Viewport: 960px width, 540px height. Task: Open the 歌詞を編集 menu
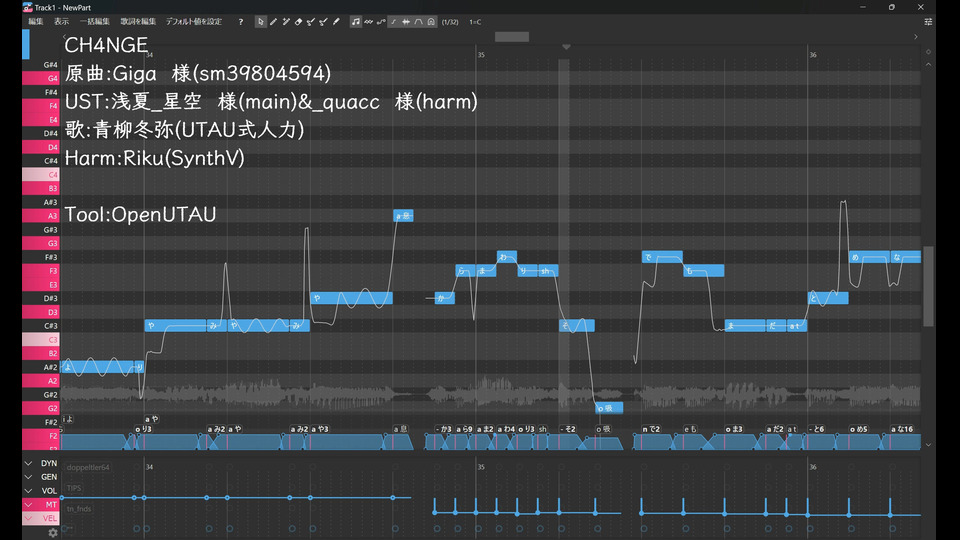(138, 22)
